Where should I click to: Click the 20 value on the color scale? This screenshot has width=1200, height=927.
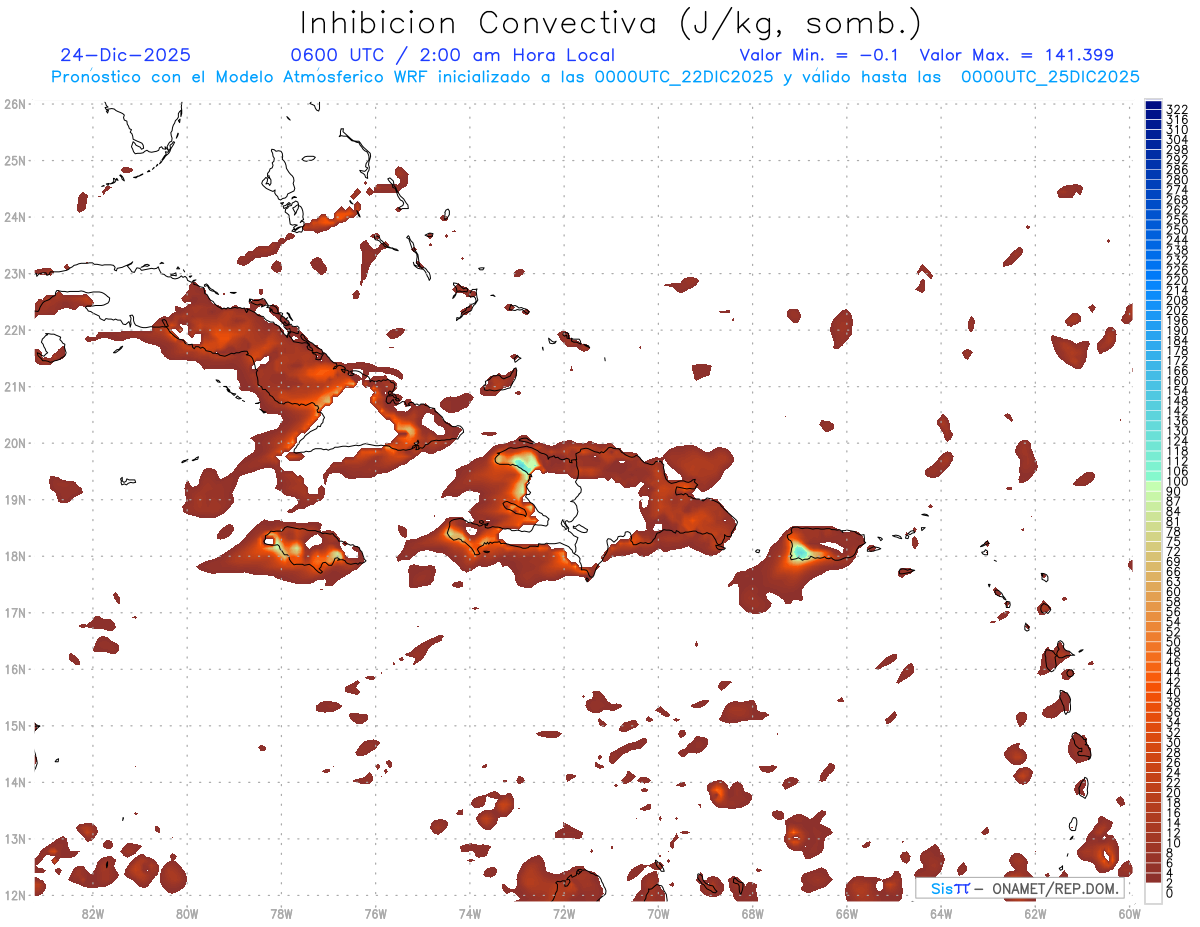[1174, 792]
